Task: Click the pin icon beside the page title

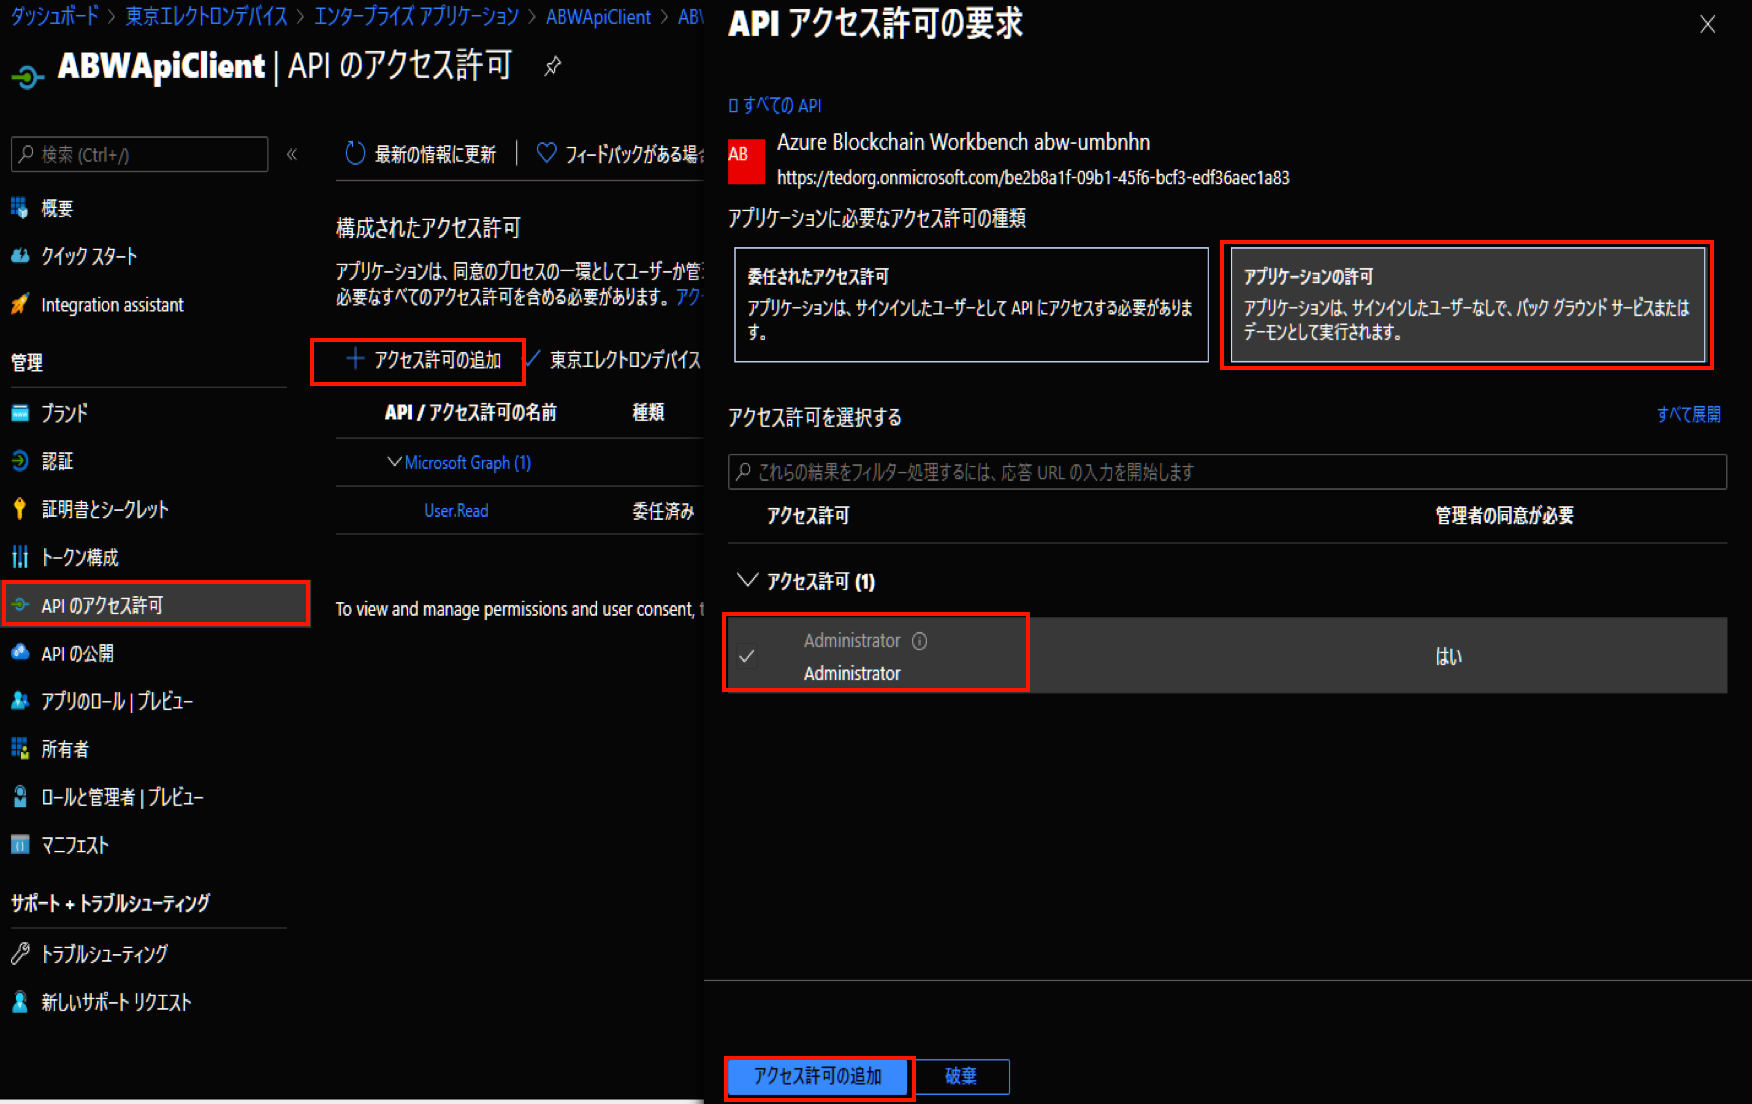Action: pyautogui.click(x=552, y=66)
